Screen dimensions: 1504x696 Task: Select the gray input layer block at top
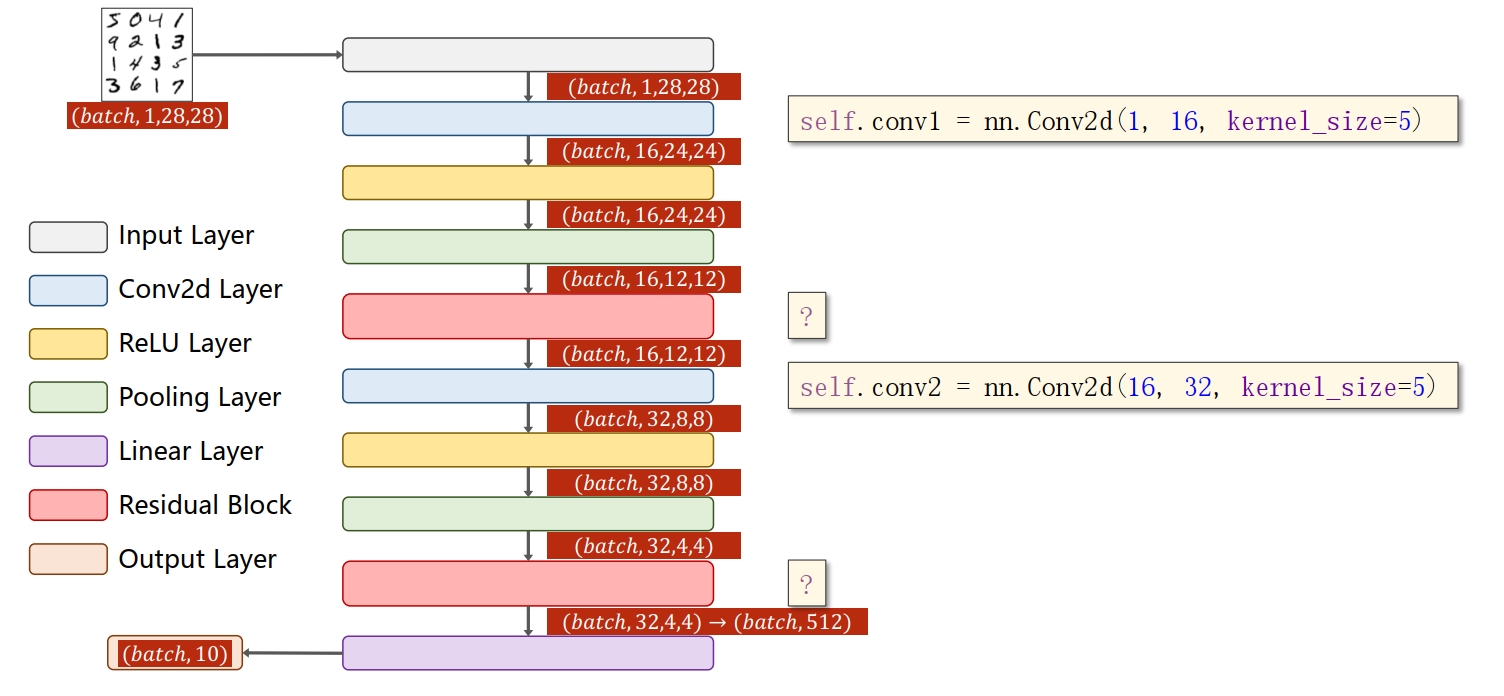click(528, 55)
